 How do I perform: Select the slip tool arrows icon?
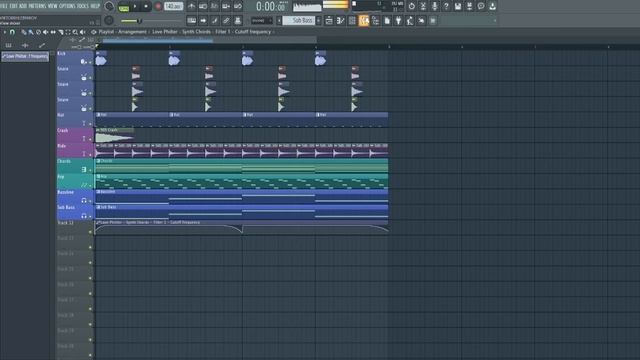click(x=53, y=32)
